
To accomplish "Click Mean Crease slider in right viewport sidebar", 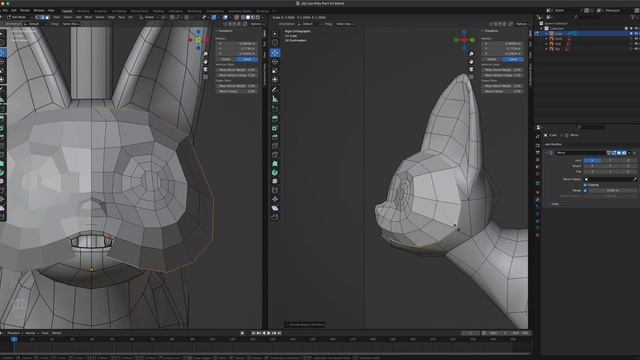I will click(x=502, y=91).
